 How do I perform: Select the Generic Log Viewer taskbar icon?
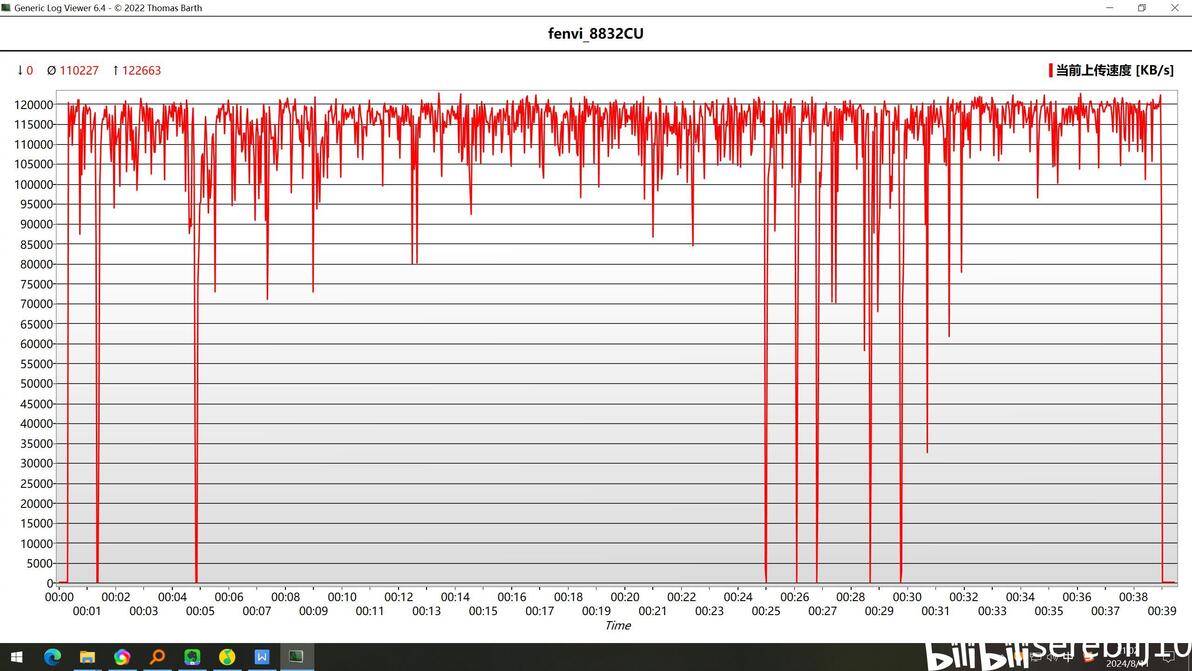pyautogui.click(x=296, y=657)
